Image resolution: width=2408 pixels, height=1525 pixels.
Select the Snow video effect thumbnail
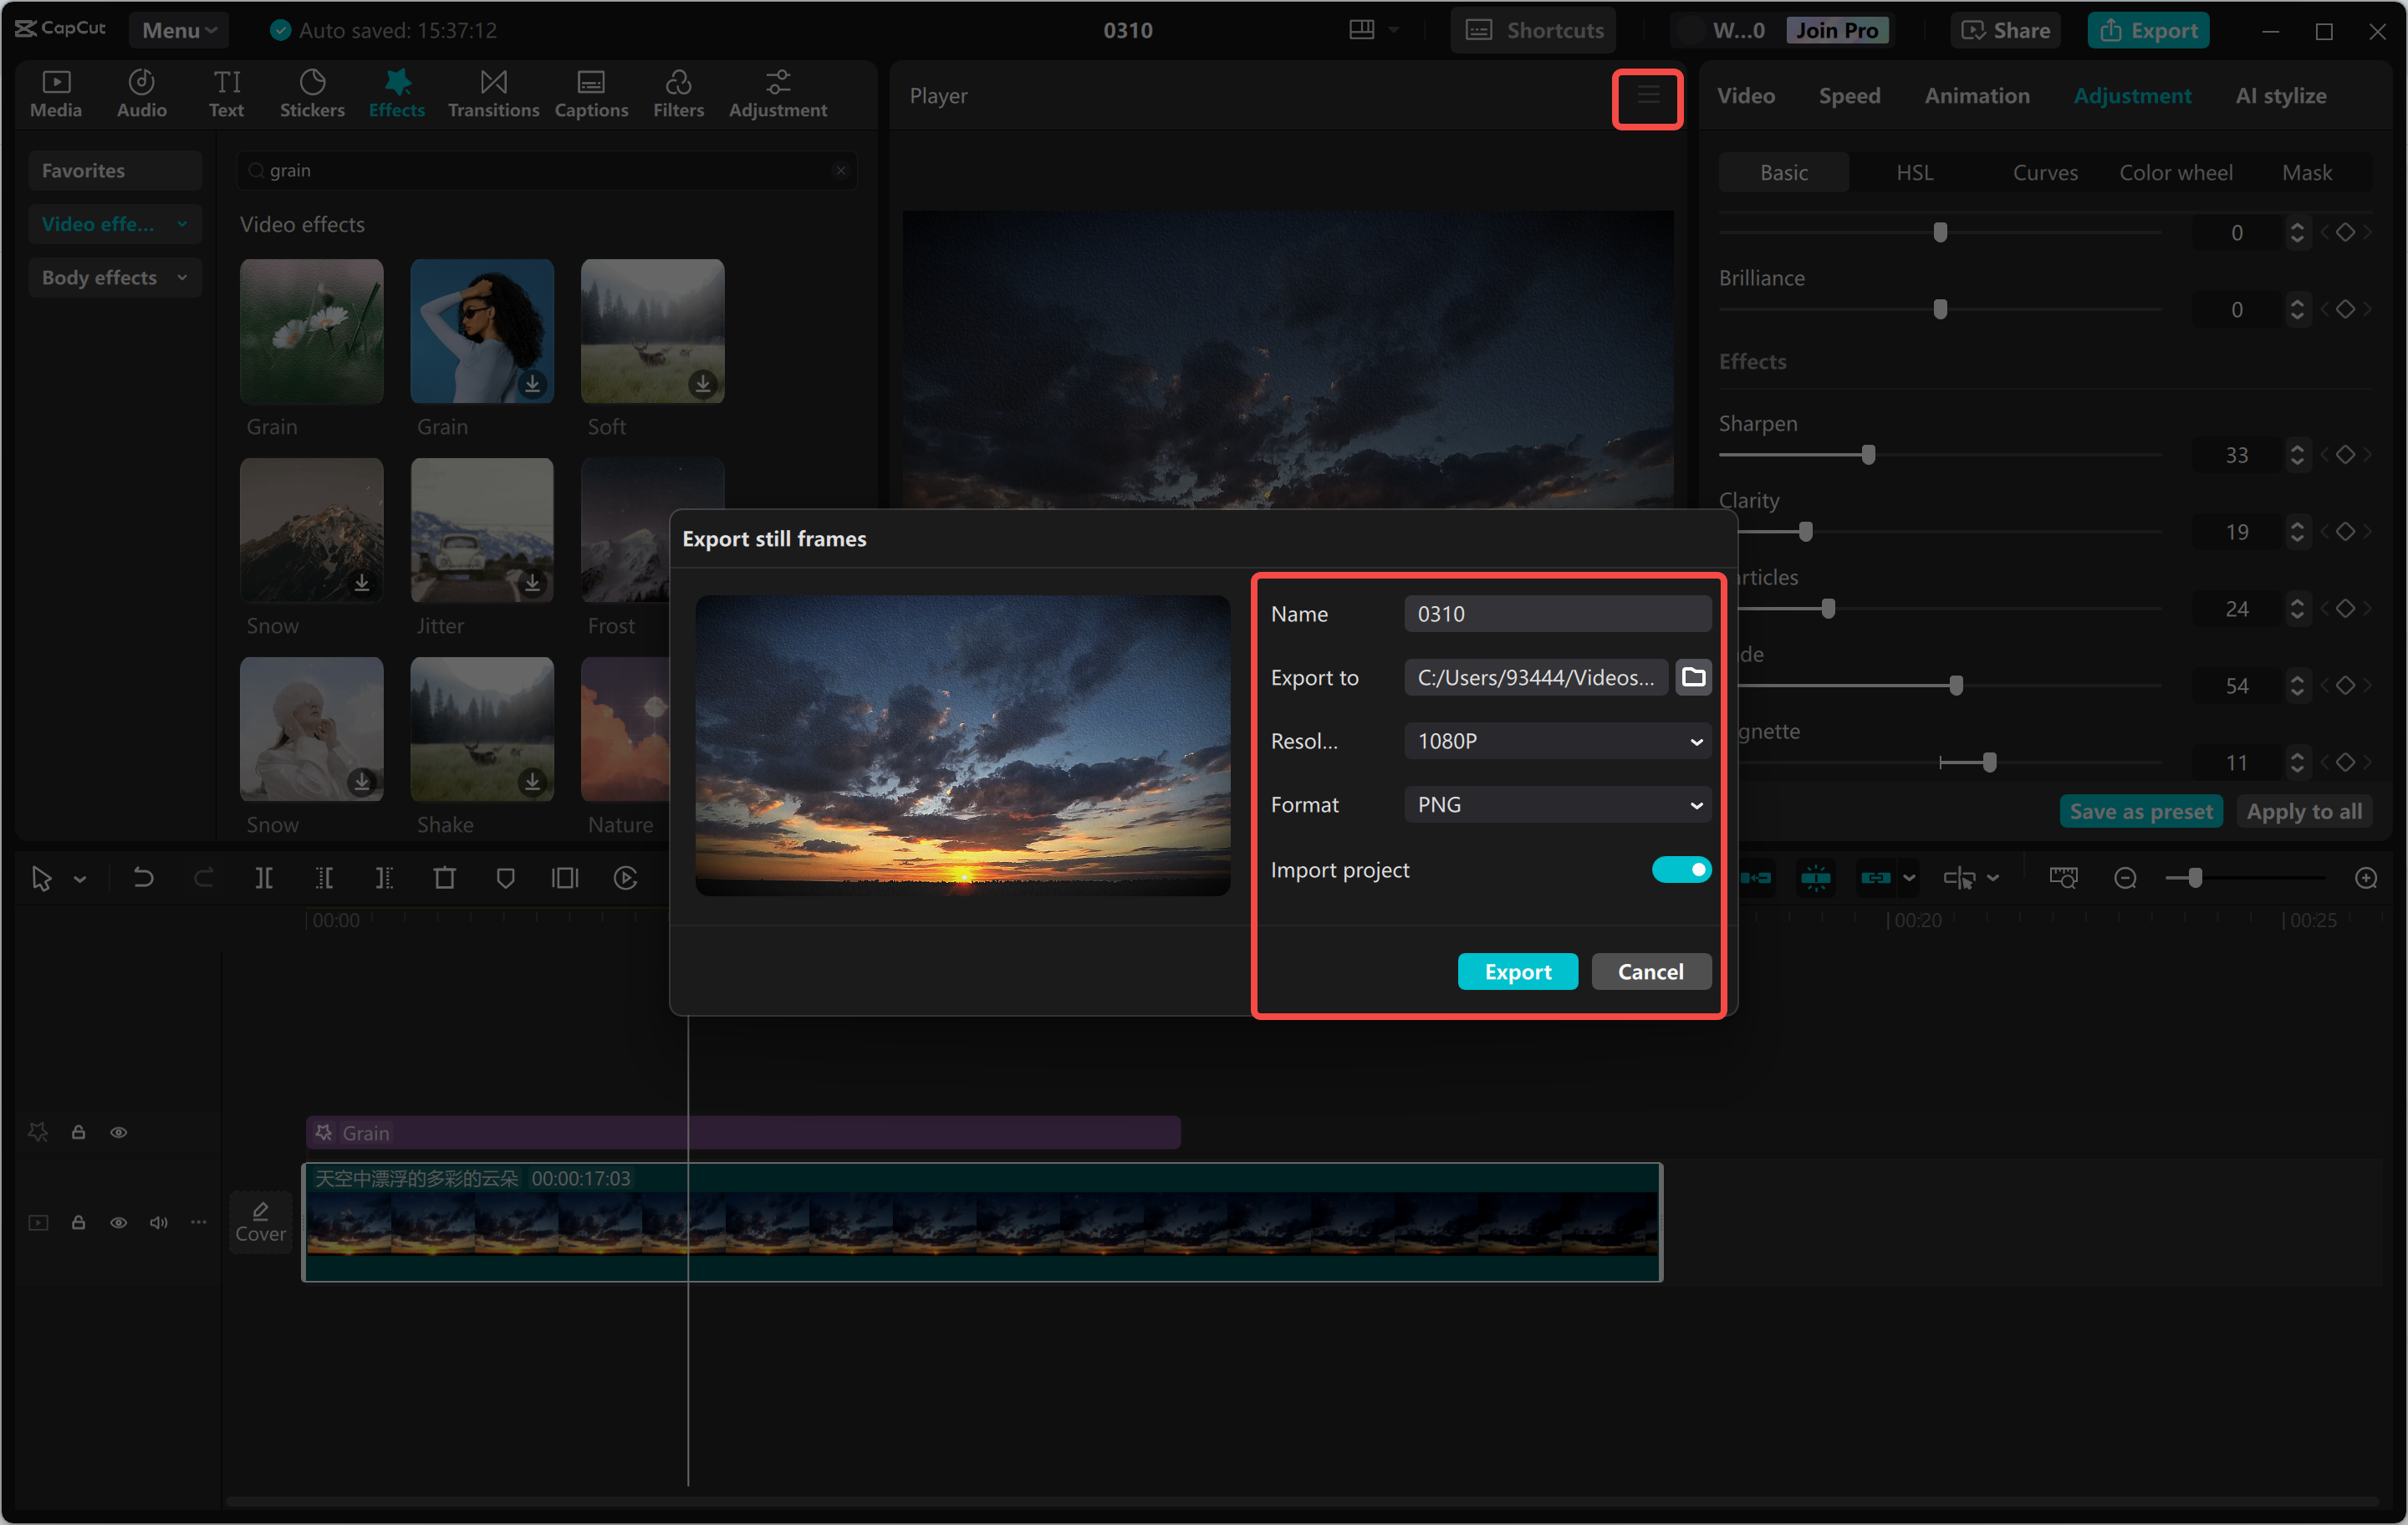[x=311, y=531]
